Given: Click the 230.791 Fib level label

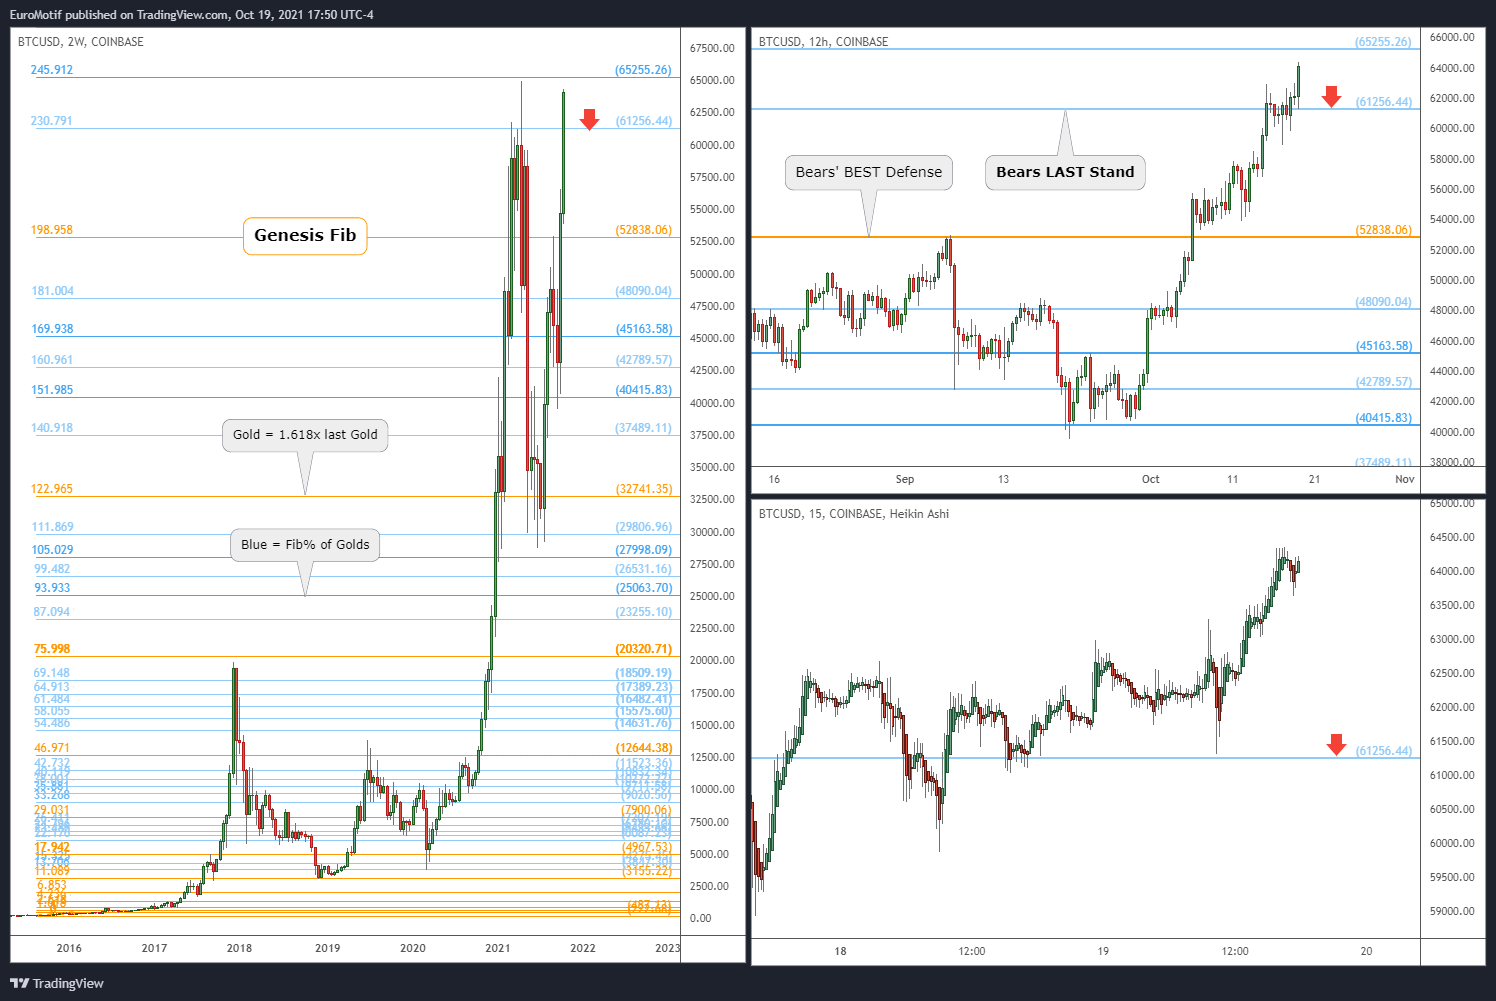Looking at the screenshot, I should 52,121.
